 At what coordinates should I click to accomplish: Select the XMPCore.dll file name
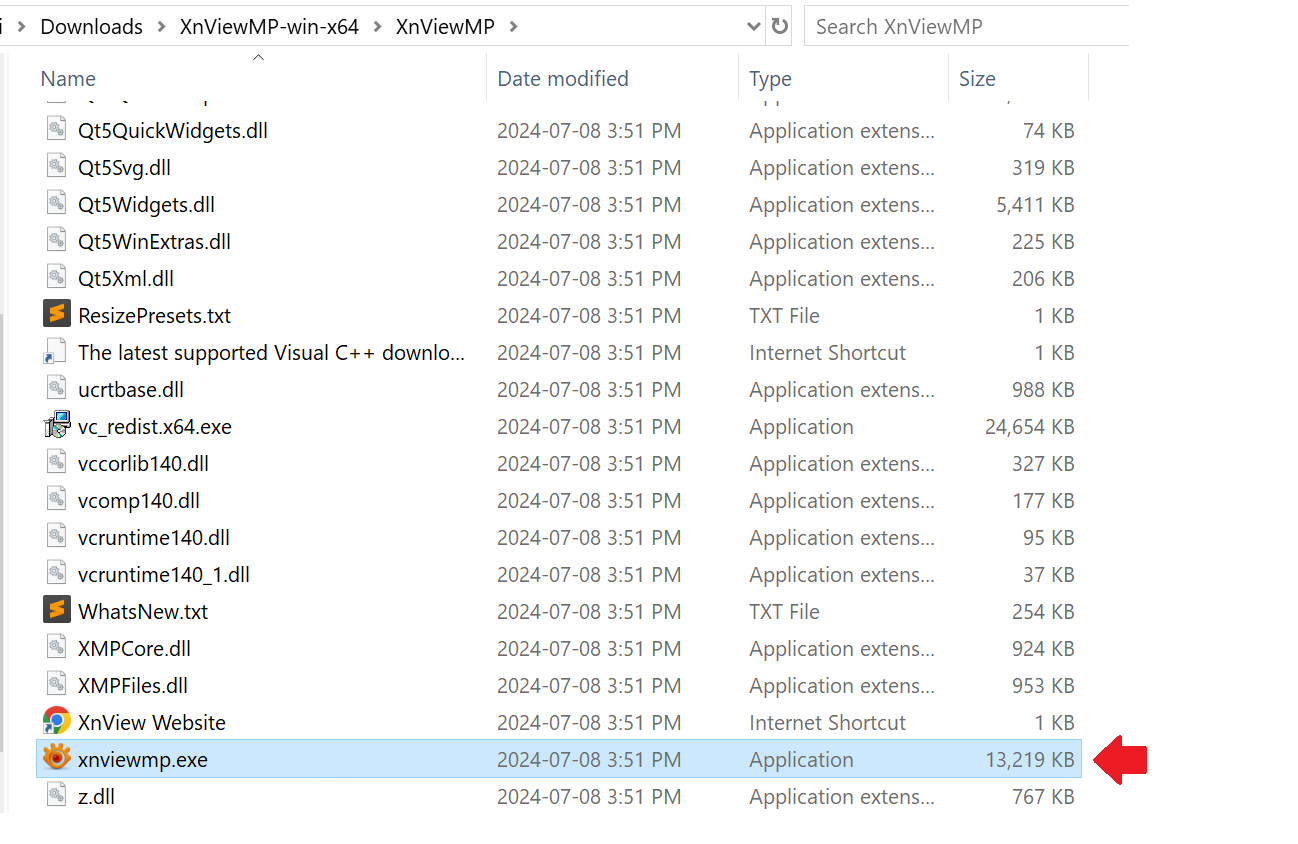click(x=134, y=649)
